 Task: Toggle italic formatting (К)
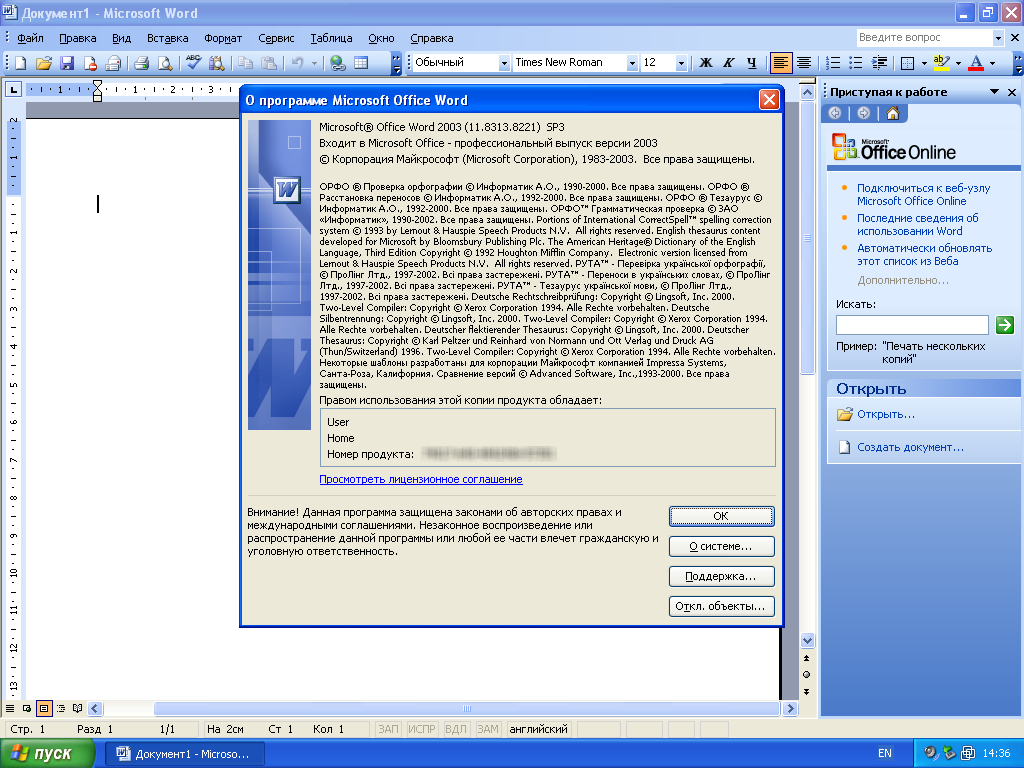pyautogui.click(x=728, y=63)
